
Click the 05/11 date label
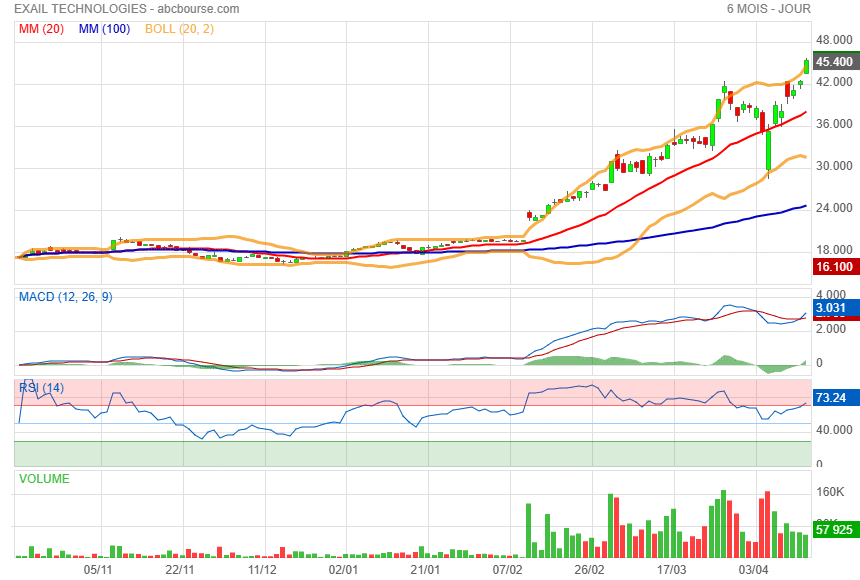click(98, 570)
